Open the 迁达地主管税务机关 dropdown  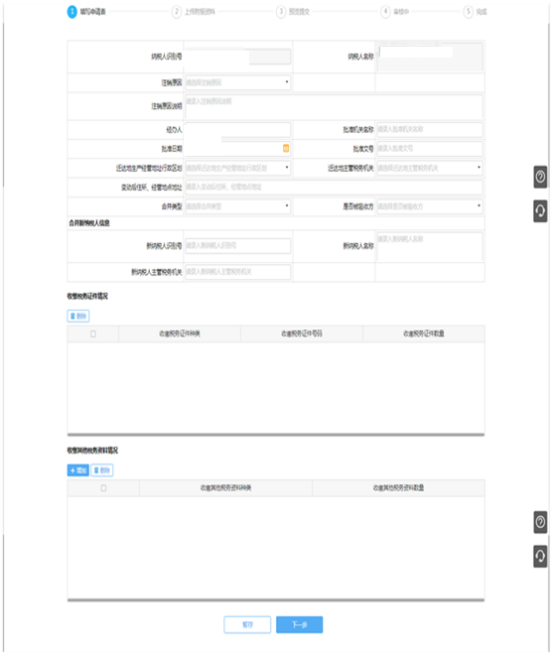click(430, 168)
